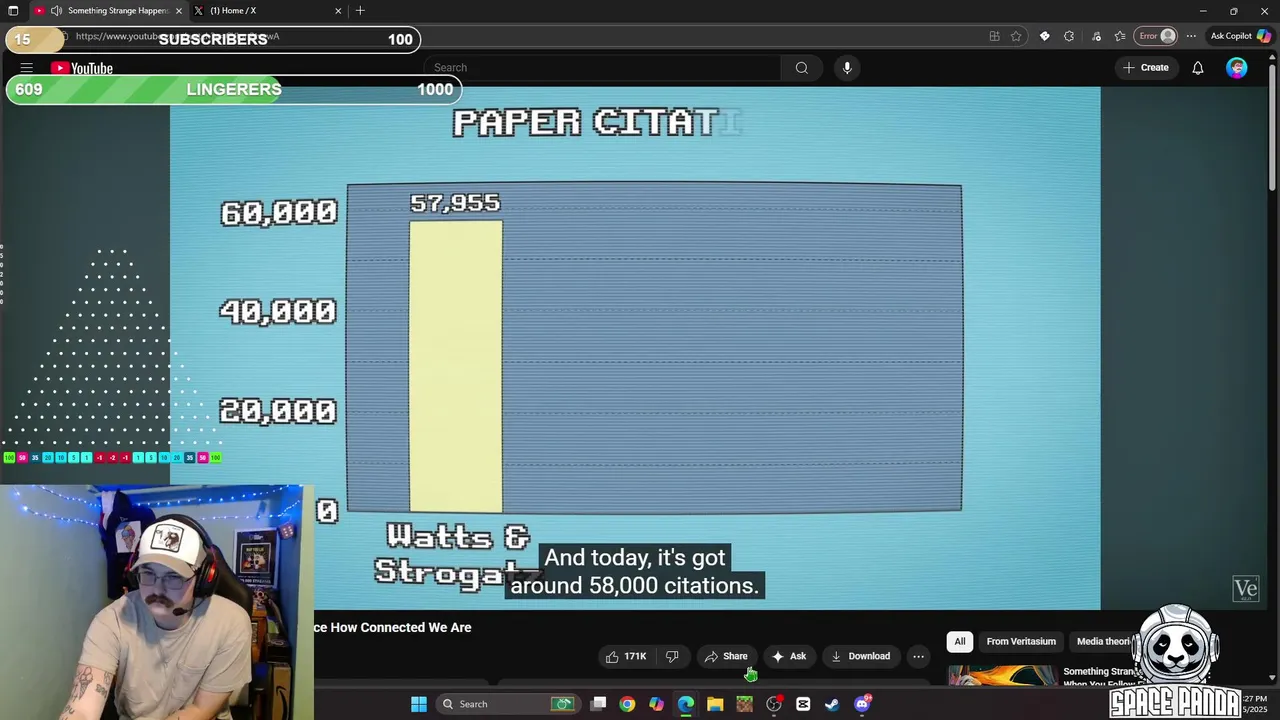Close the Home / X tab

[x=338, y=11]
